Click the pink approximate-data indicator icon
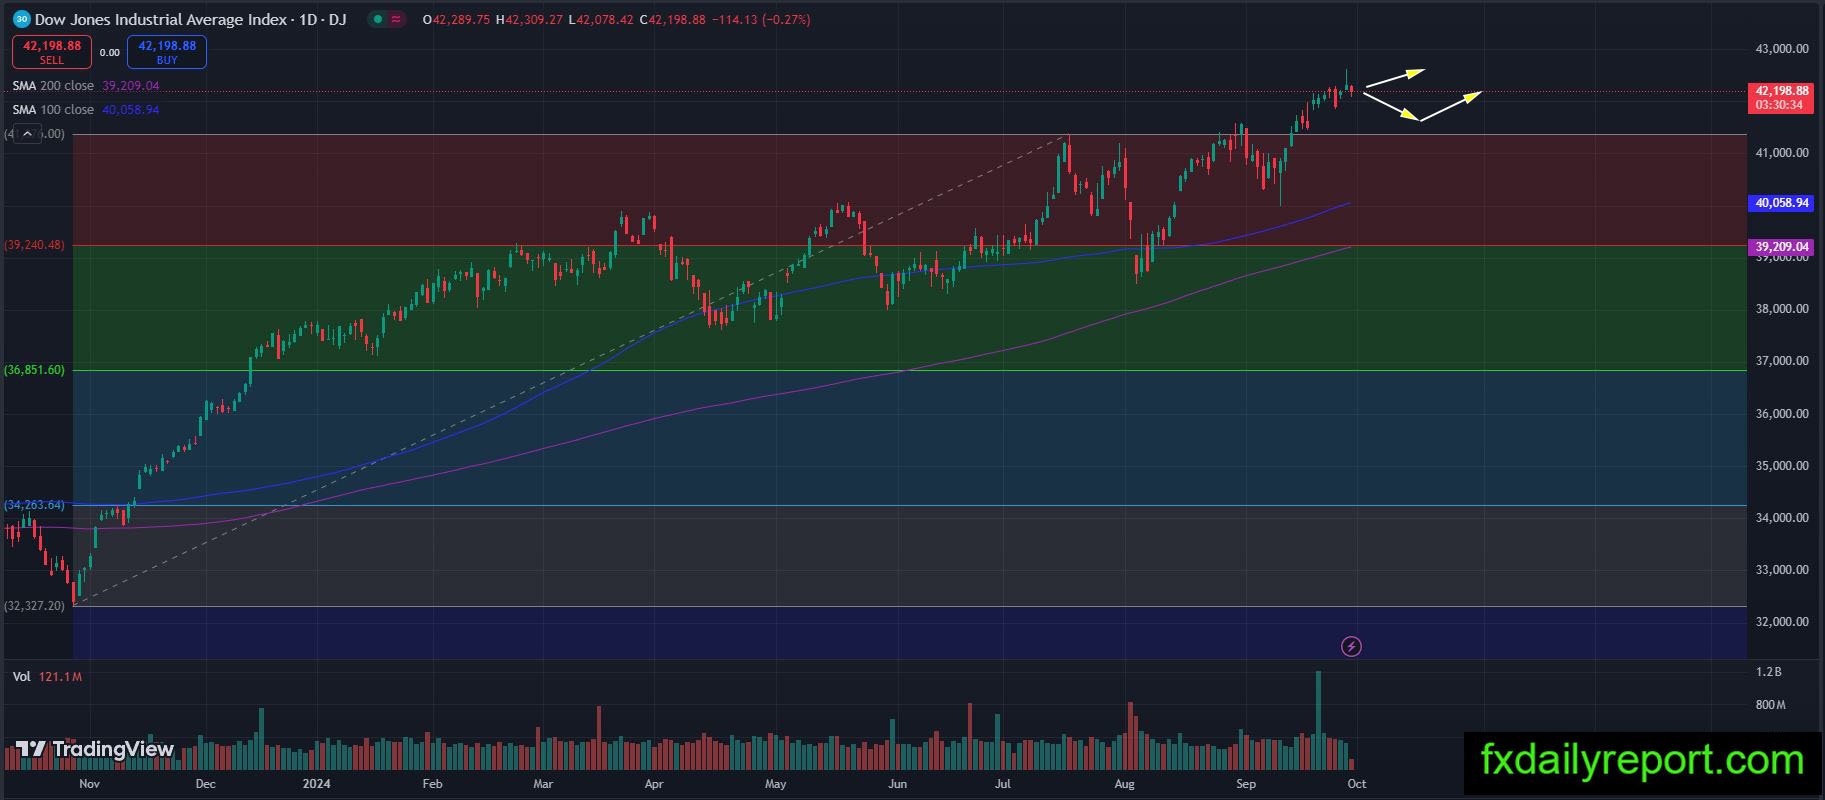The height and width of the screenshot is (800, 1825). pos(397,19)
